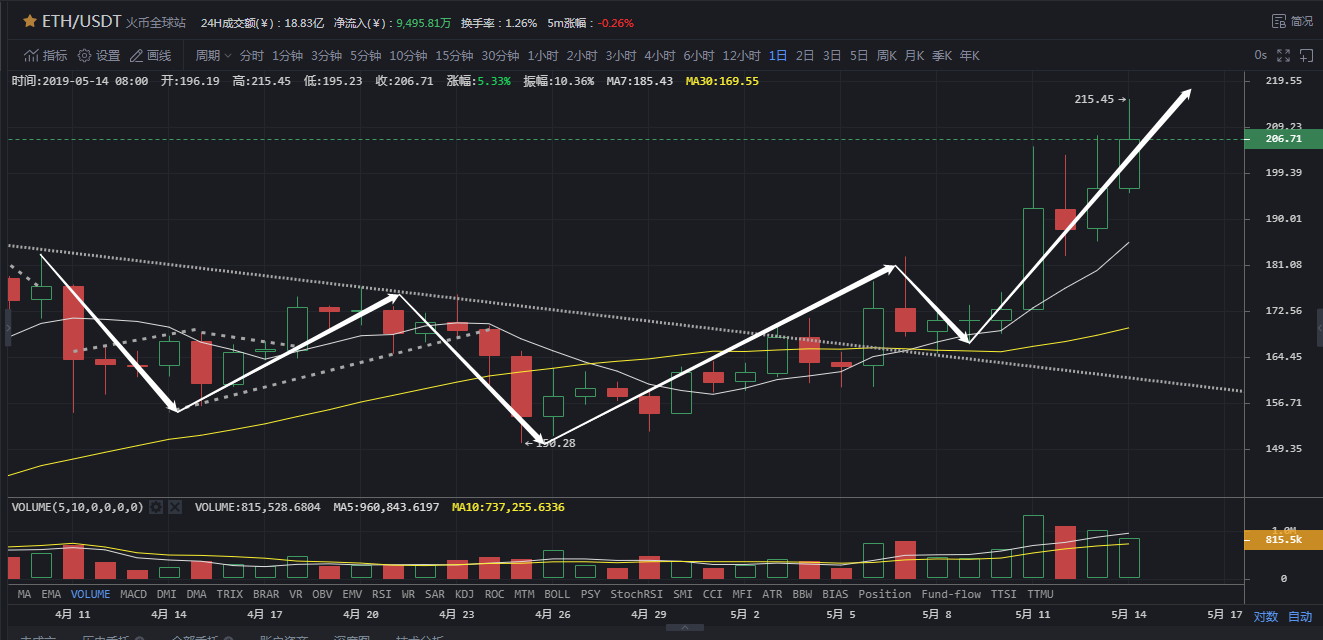Viewport: 1323px width, 640px height.
Task: Select the 周K weekly candle tab
Action: click(x=886, y=56)
